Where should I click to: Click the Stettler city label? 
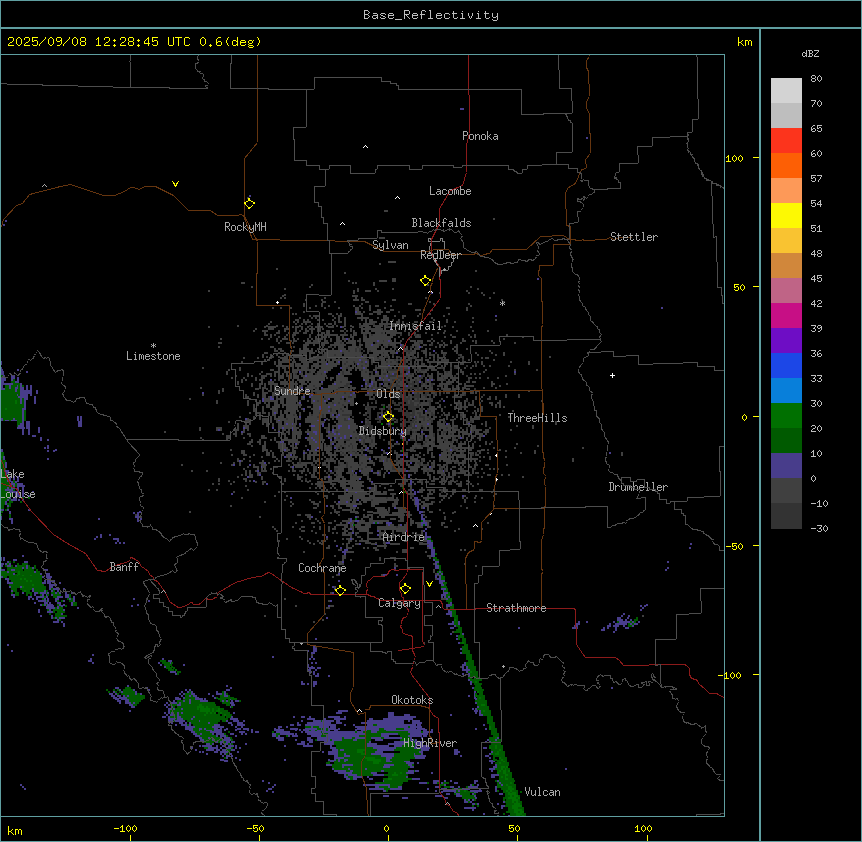634,237
